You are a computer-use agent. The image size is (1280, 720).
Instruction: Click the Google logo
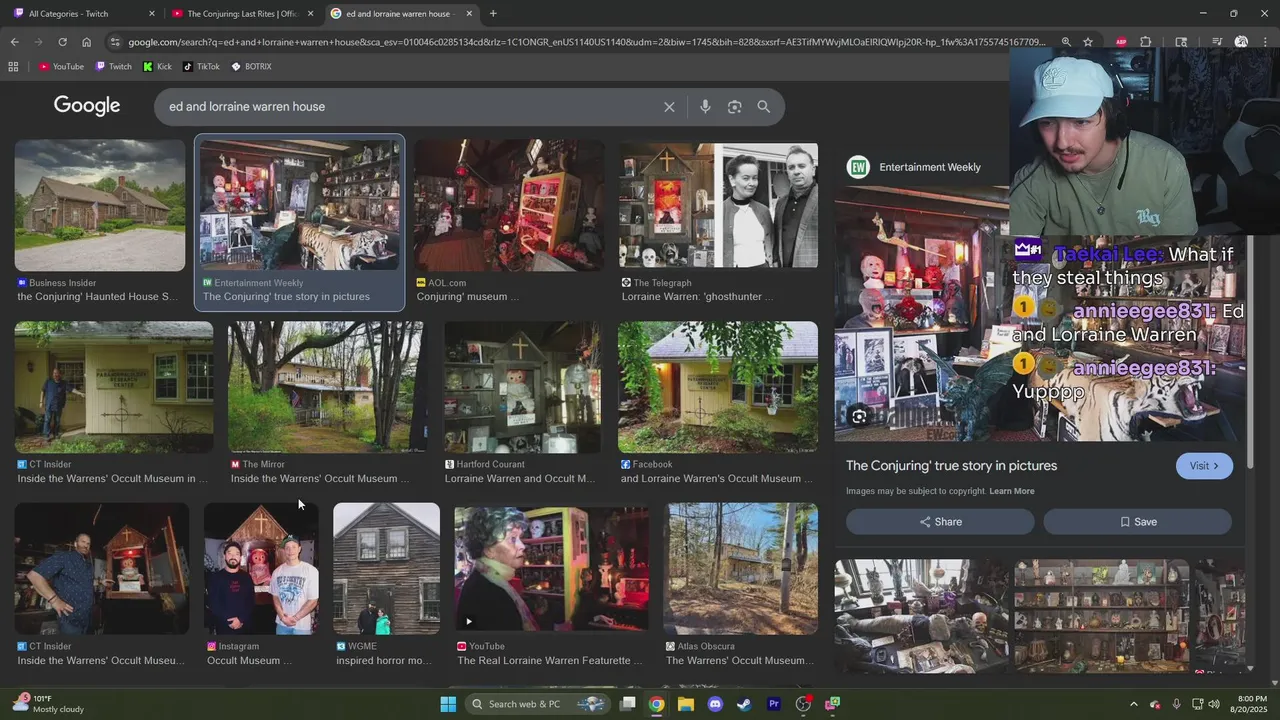(x=87, y=106)
